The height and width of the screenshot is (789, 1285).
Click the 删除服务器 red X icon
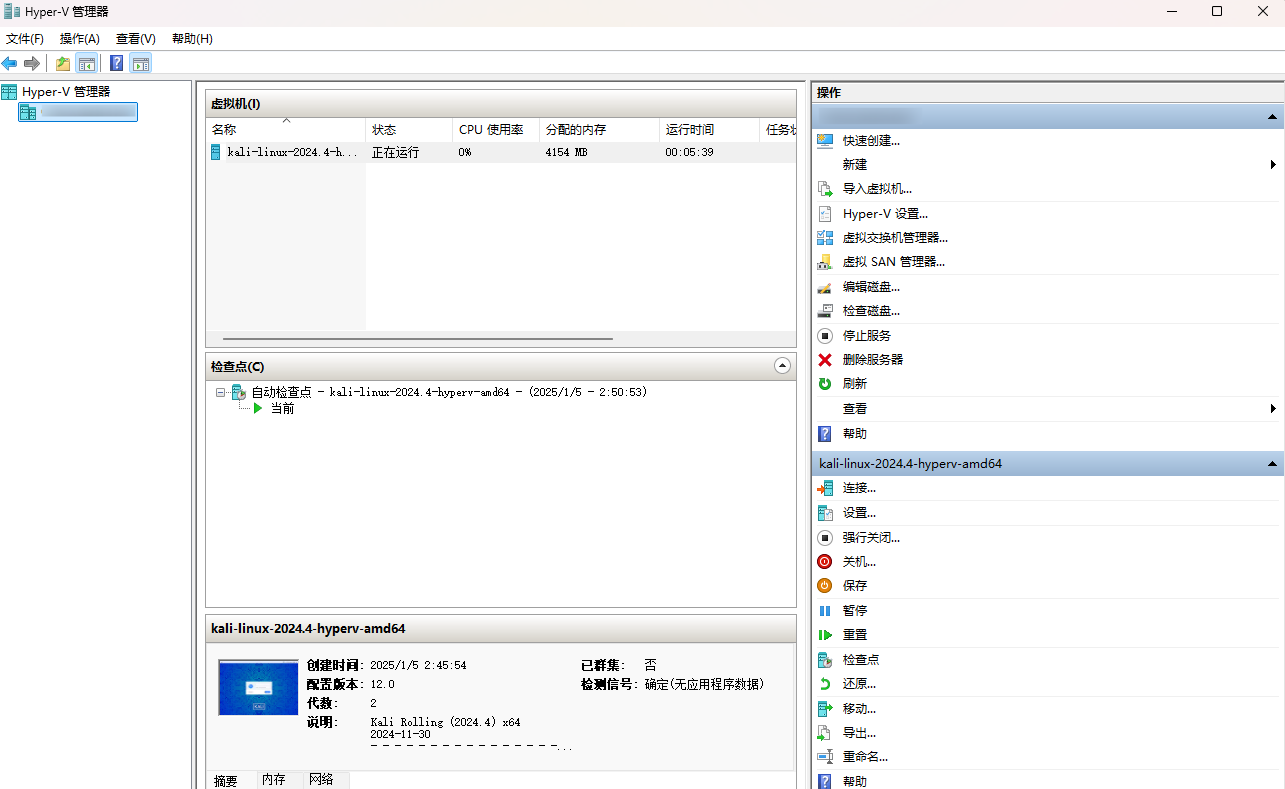click(825, 360)
